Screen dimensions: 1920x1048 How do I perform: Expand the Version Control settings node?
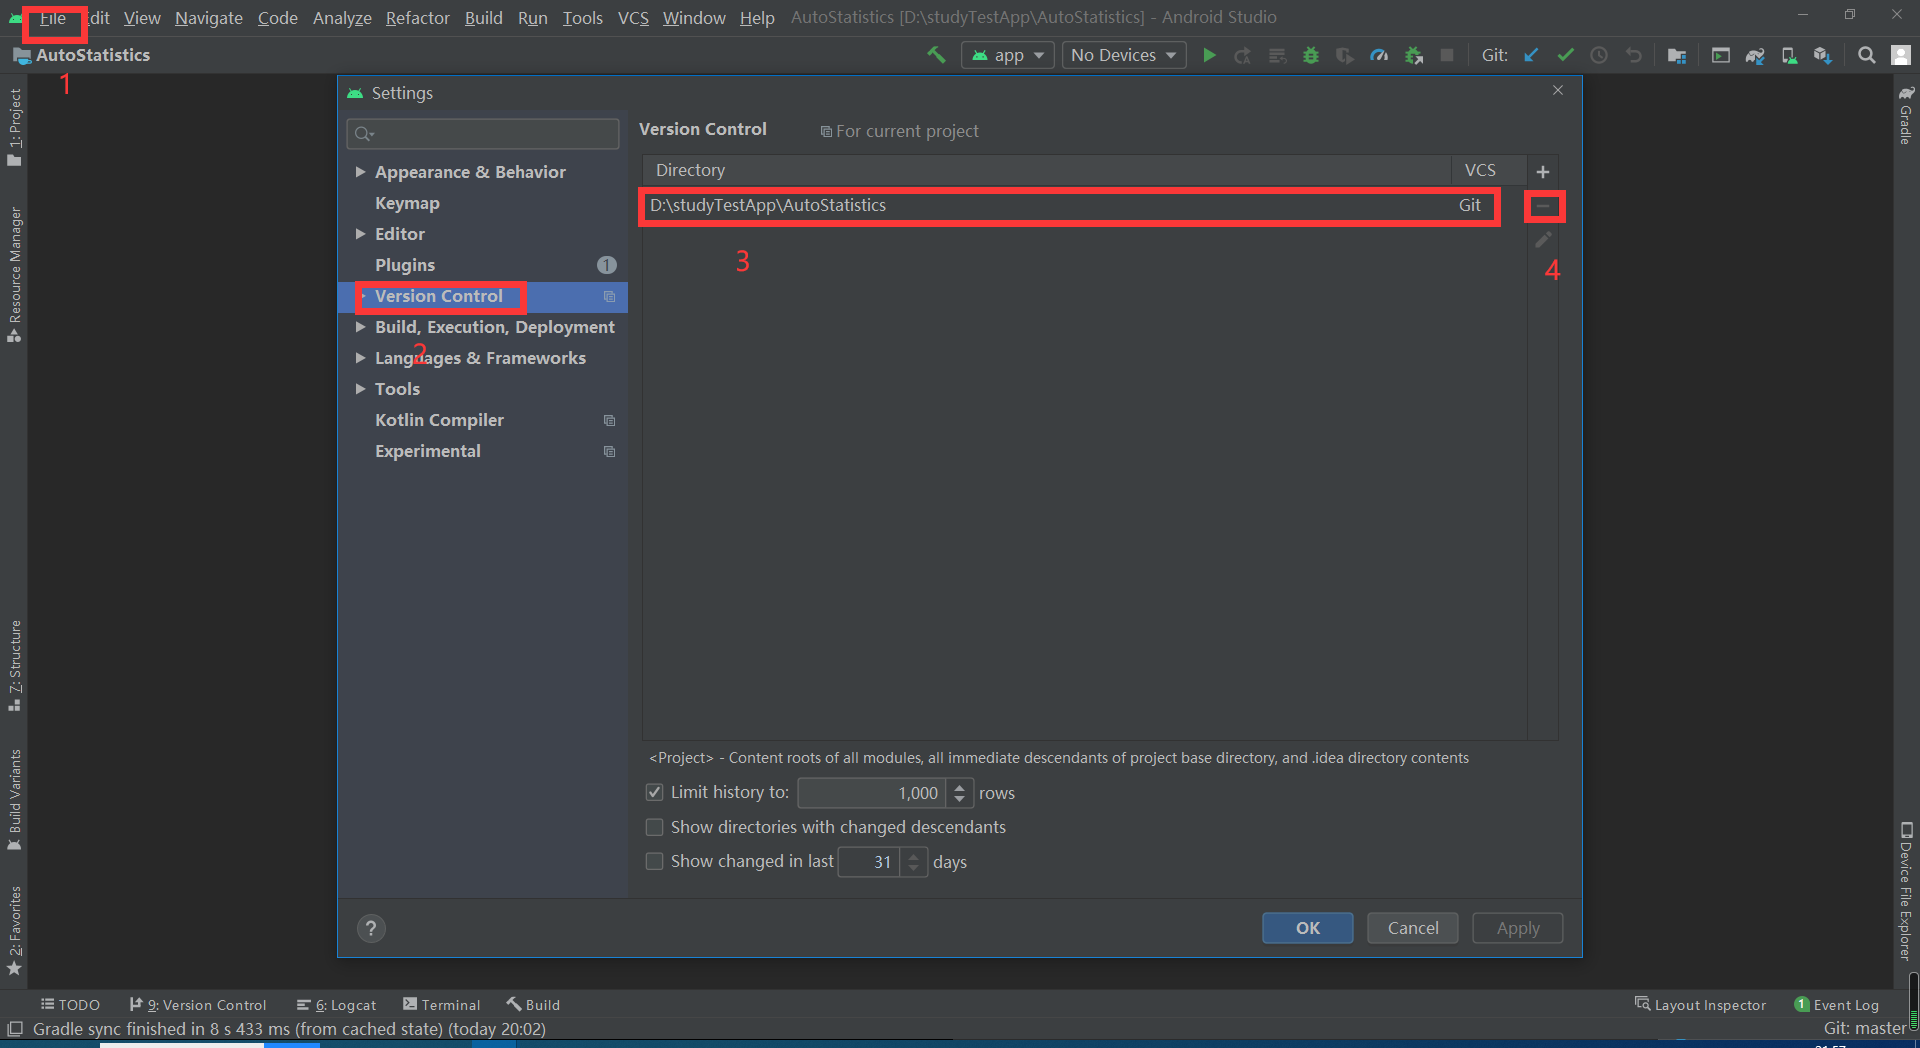(362, 296)
